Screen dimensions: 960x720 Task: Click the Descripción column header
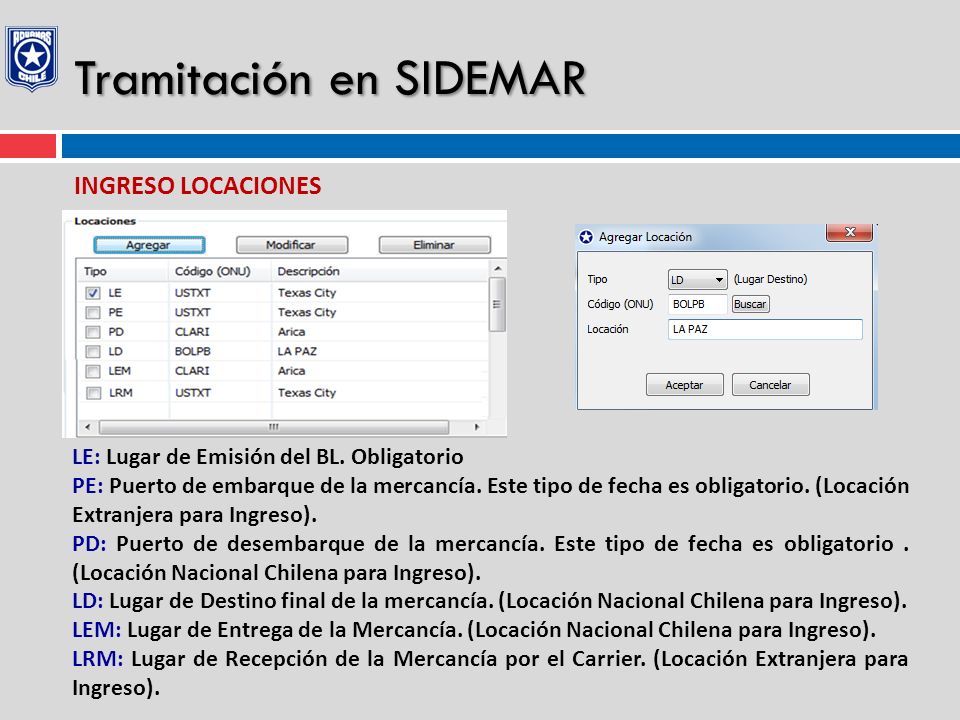coord(309,271)
